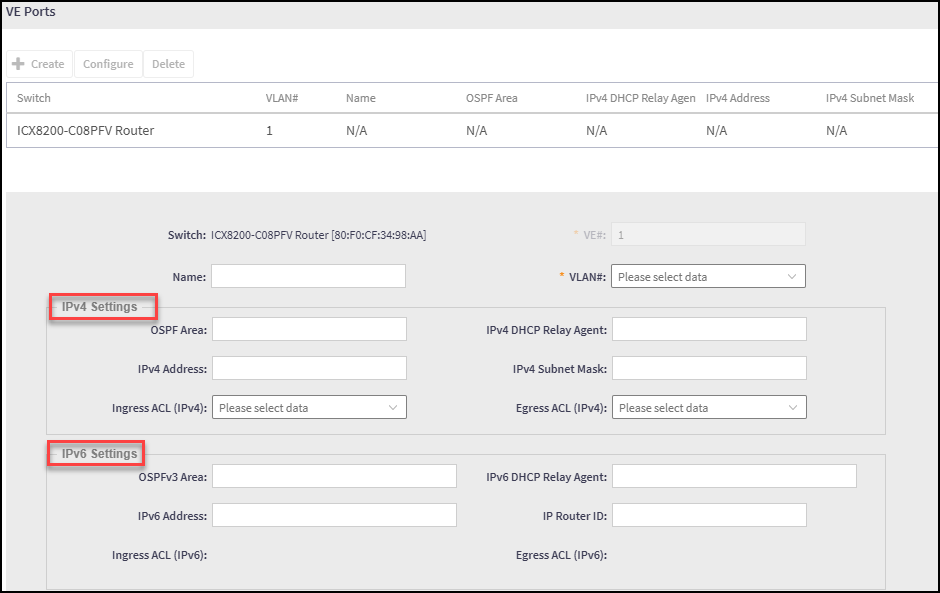
Task: Click the IPv6 Address input field
Action: pyautogui.click(x=335, y=515)
